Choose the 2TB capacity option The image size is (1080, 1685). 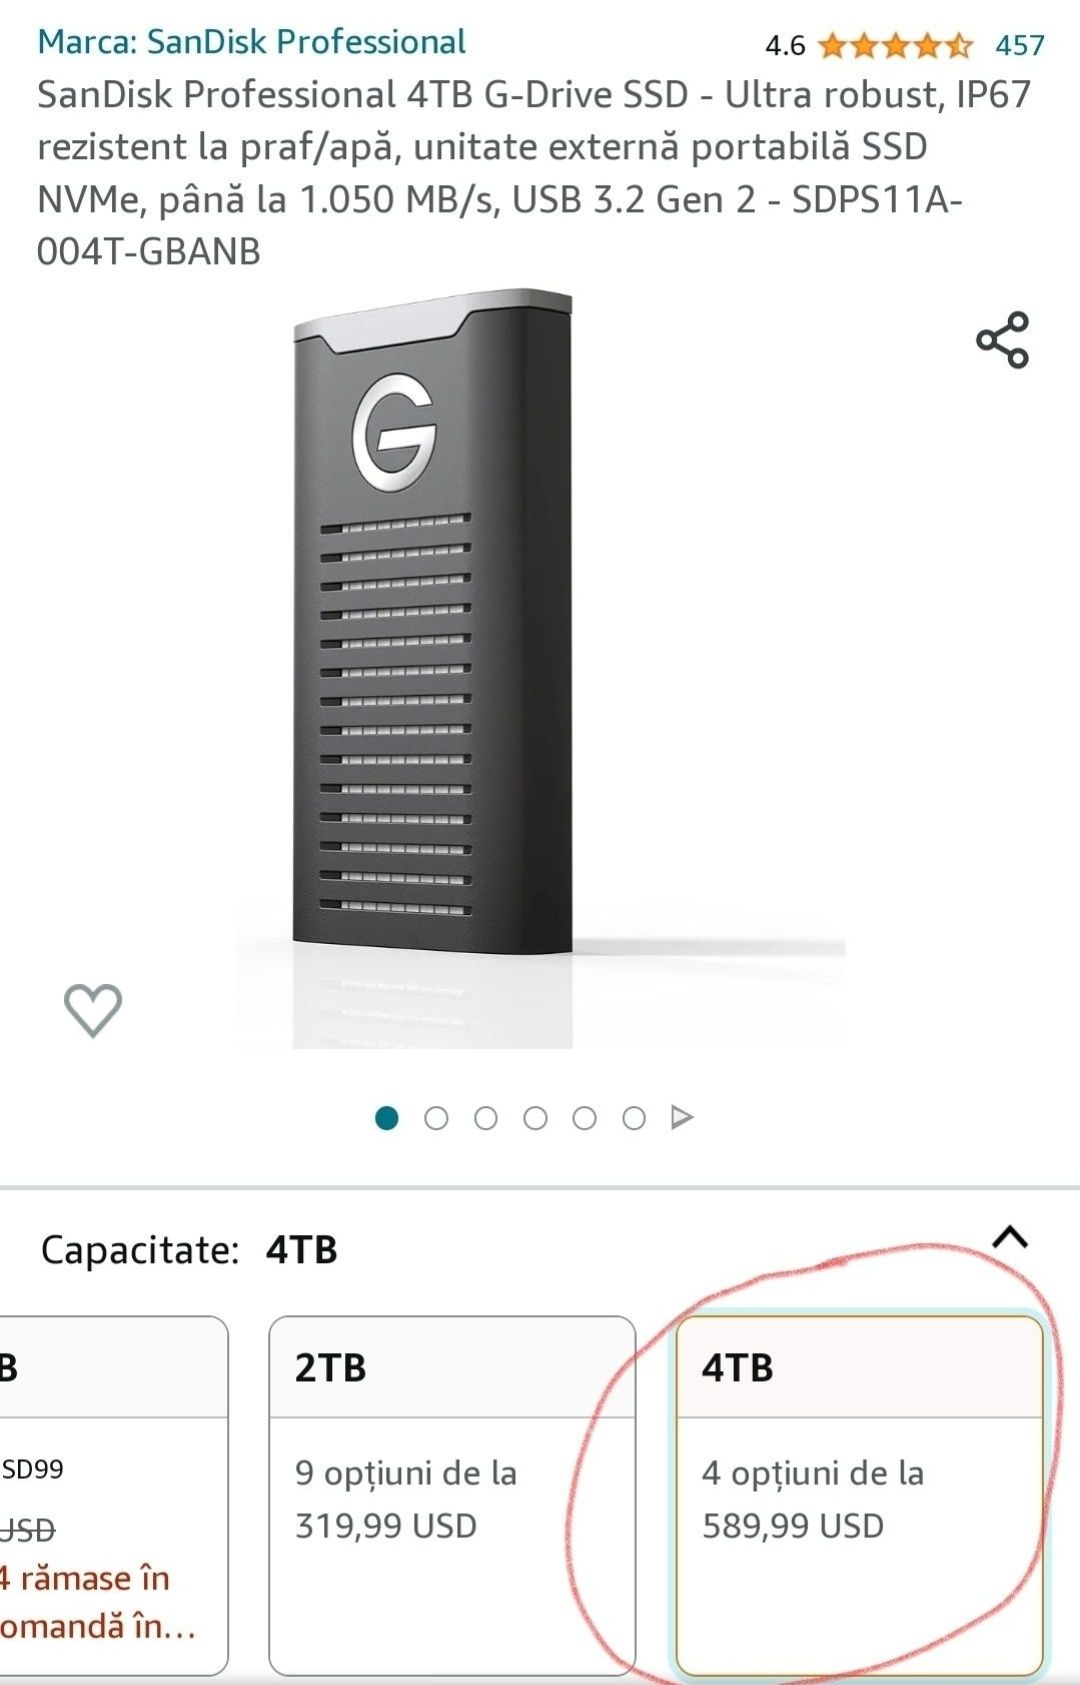point(452,1495)
